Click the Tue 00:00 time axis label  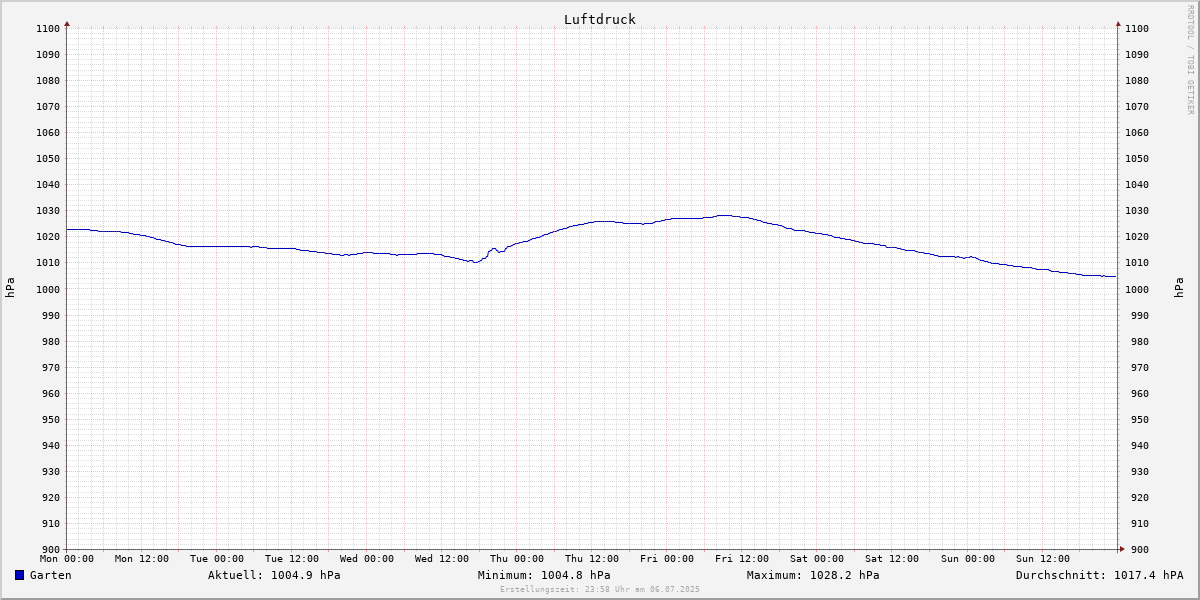tap(217, 559)
